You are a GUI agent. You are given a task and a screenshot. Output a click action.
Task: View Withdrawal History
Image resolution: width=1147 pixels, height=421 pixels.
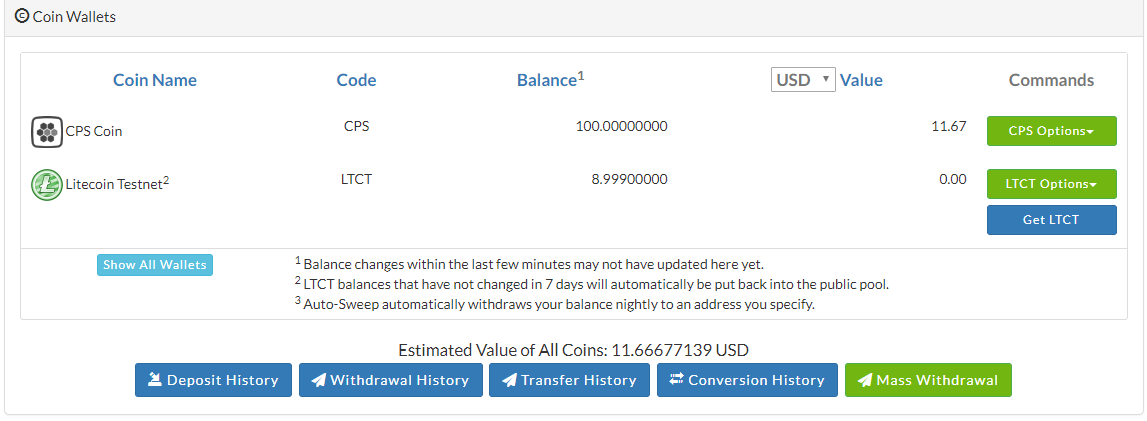point(390,380)
